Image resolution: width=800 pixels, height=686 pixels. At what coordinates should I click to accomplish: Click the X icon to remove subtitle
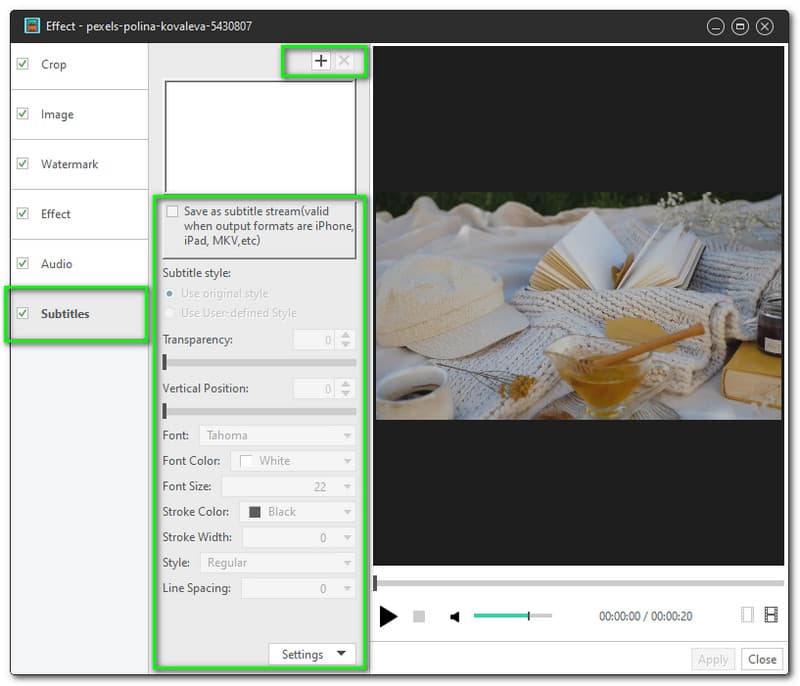(344, 61)
